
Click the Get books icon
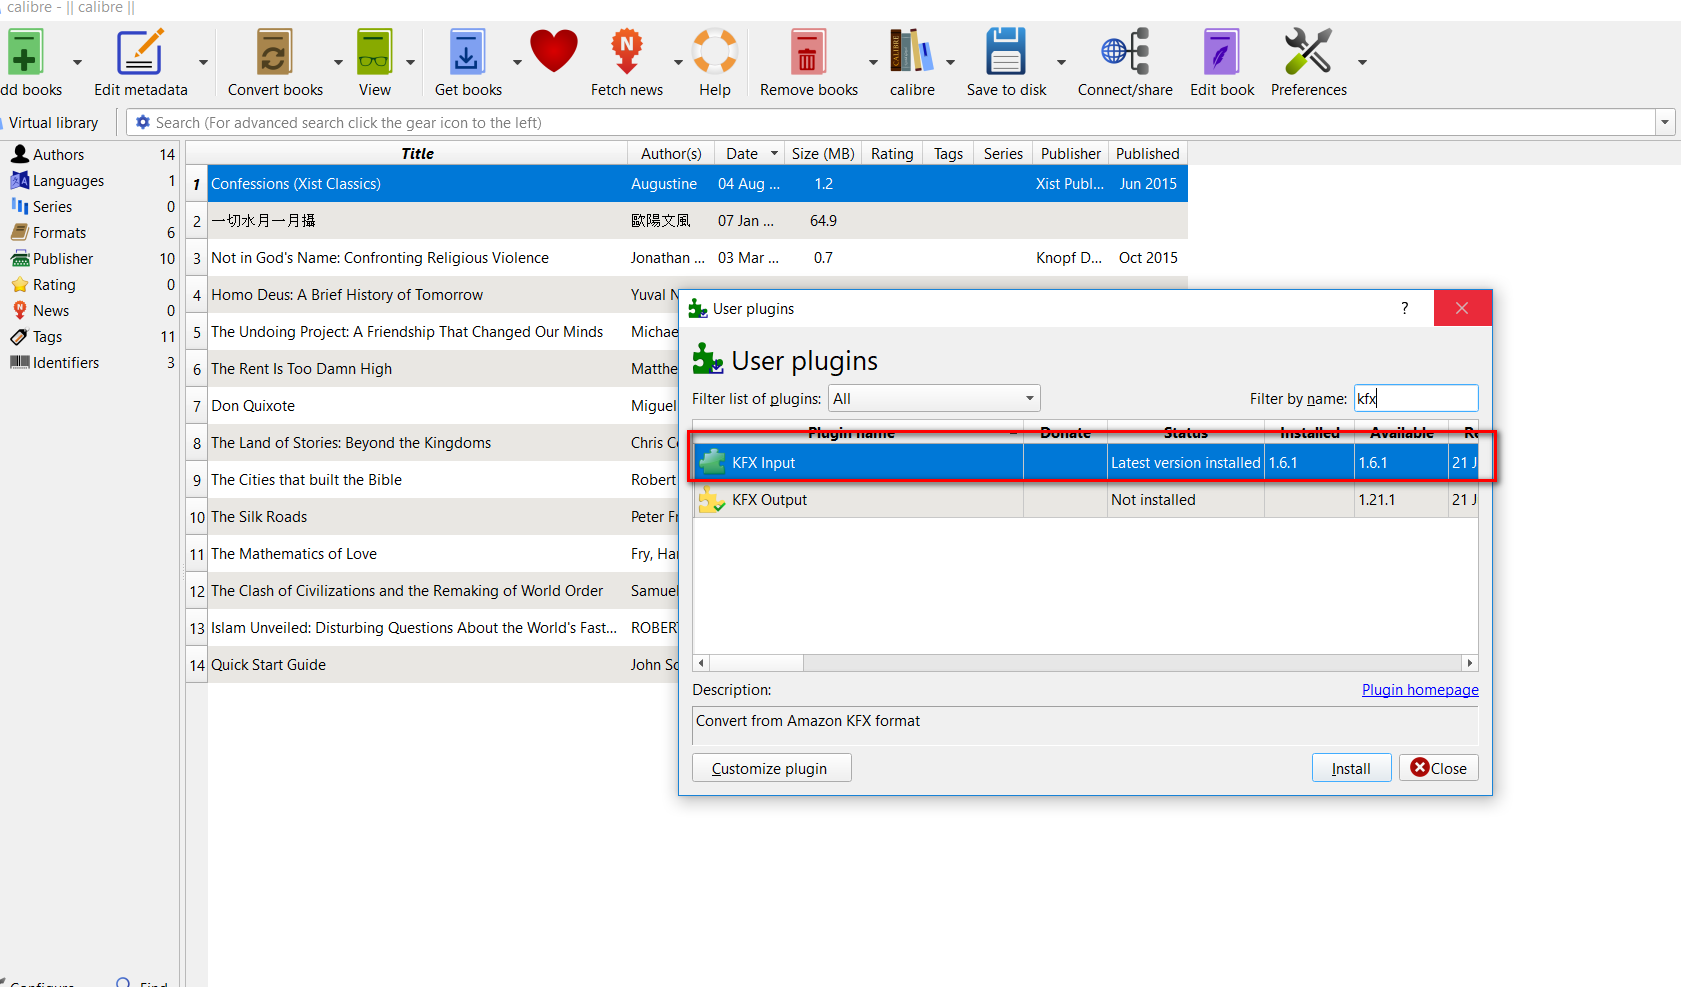[x=467, y=52]
